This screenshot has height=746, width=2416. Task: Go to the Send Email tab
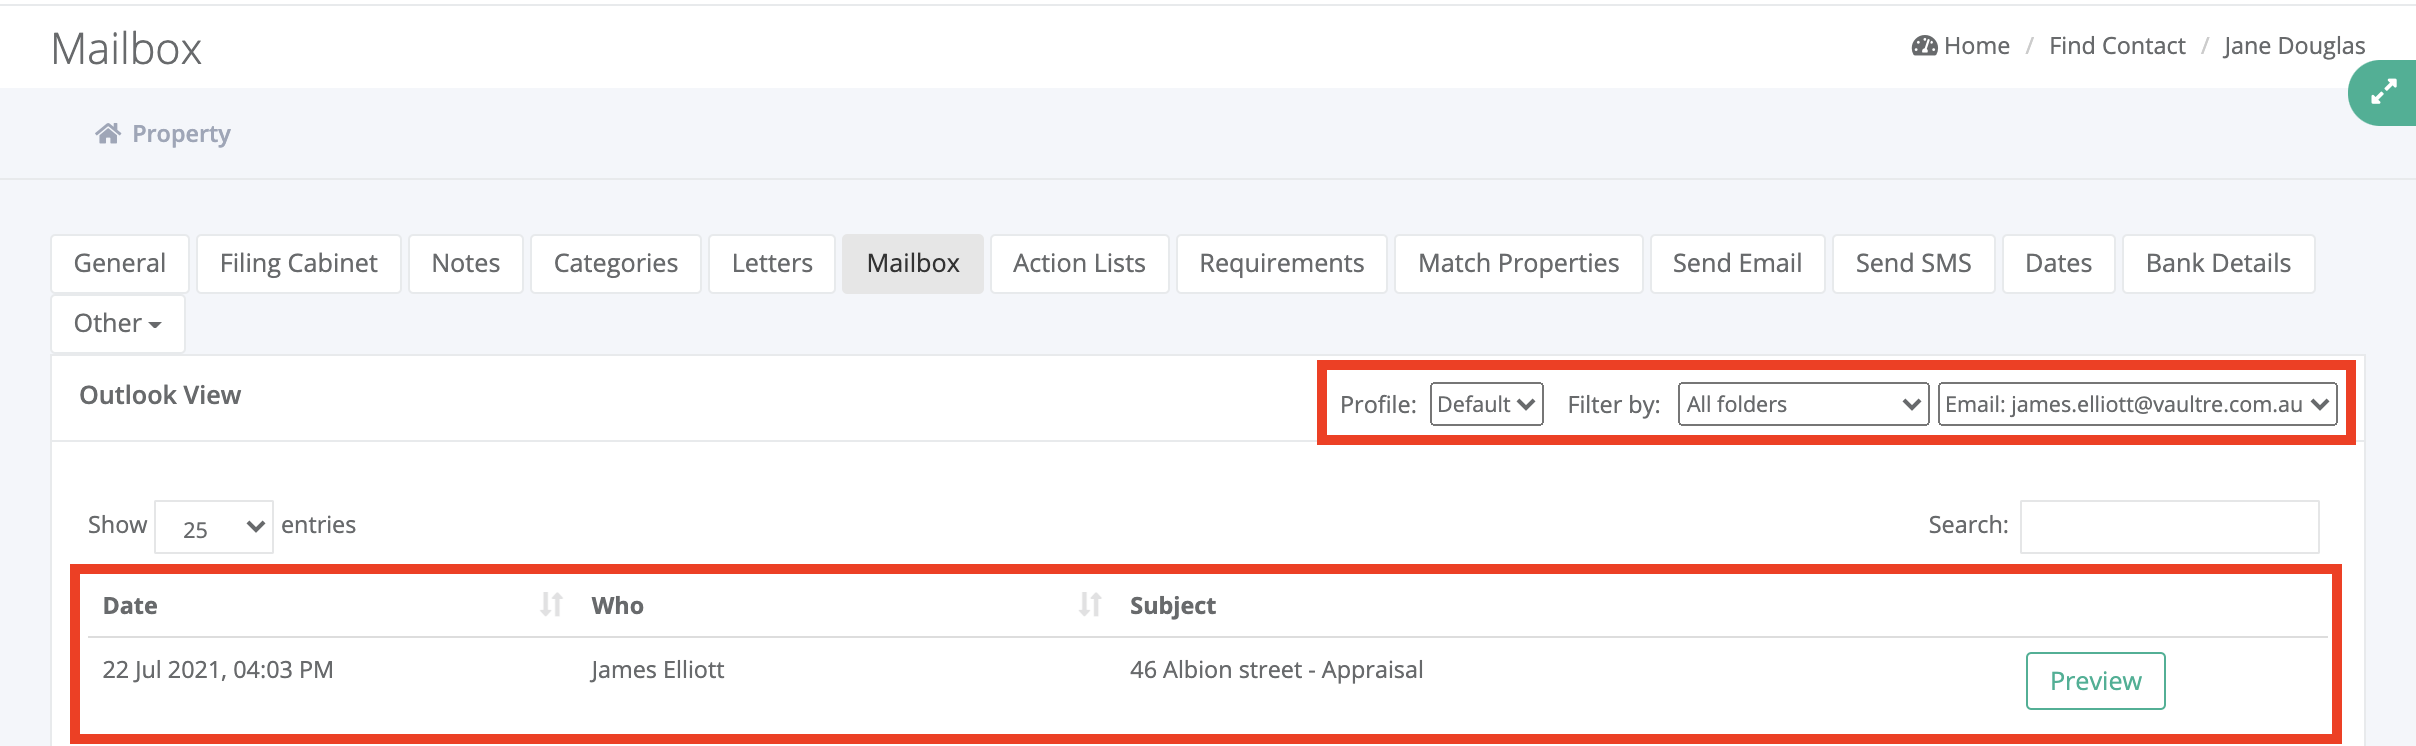tap(1737, 264)
